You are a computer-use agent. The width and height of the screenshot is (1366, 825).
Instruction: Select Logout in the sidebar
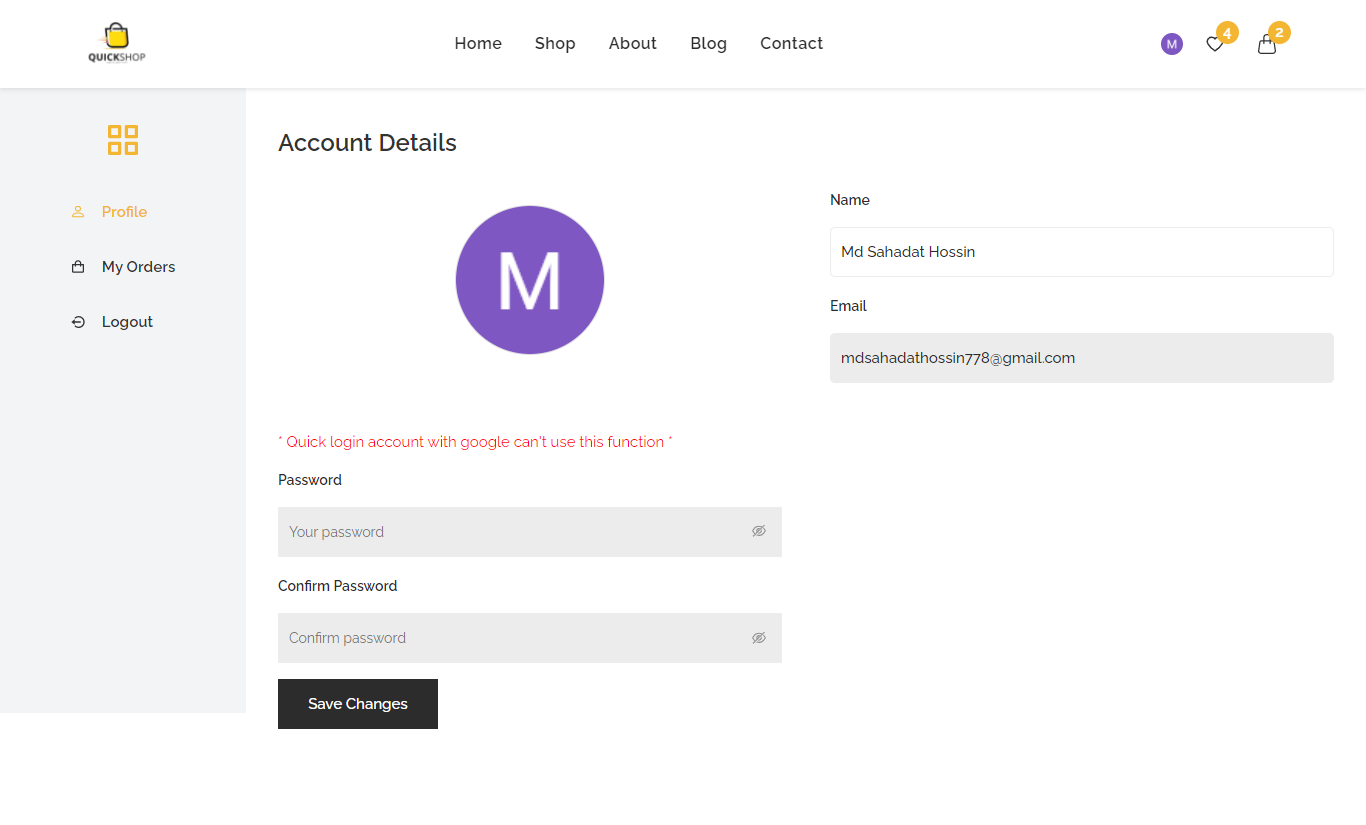point(127,322)
